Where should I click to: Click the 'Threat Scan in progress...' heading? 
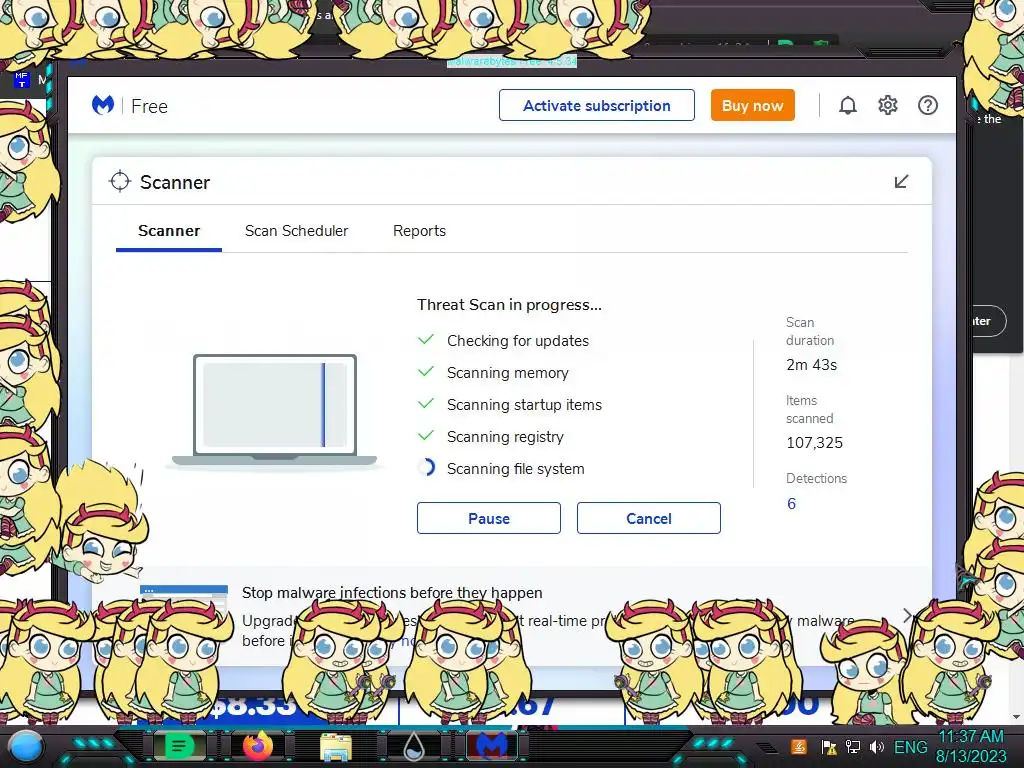509,304
